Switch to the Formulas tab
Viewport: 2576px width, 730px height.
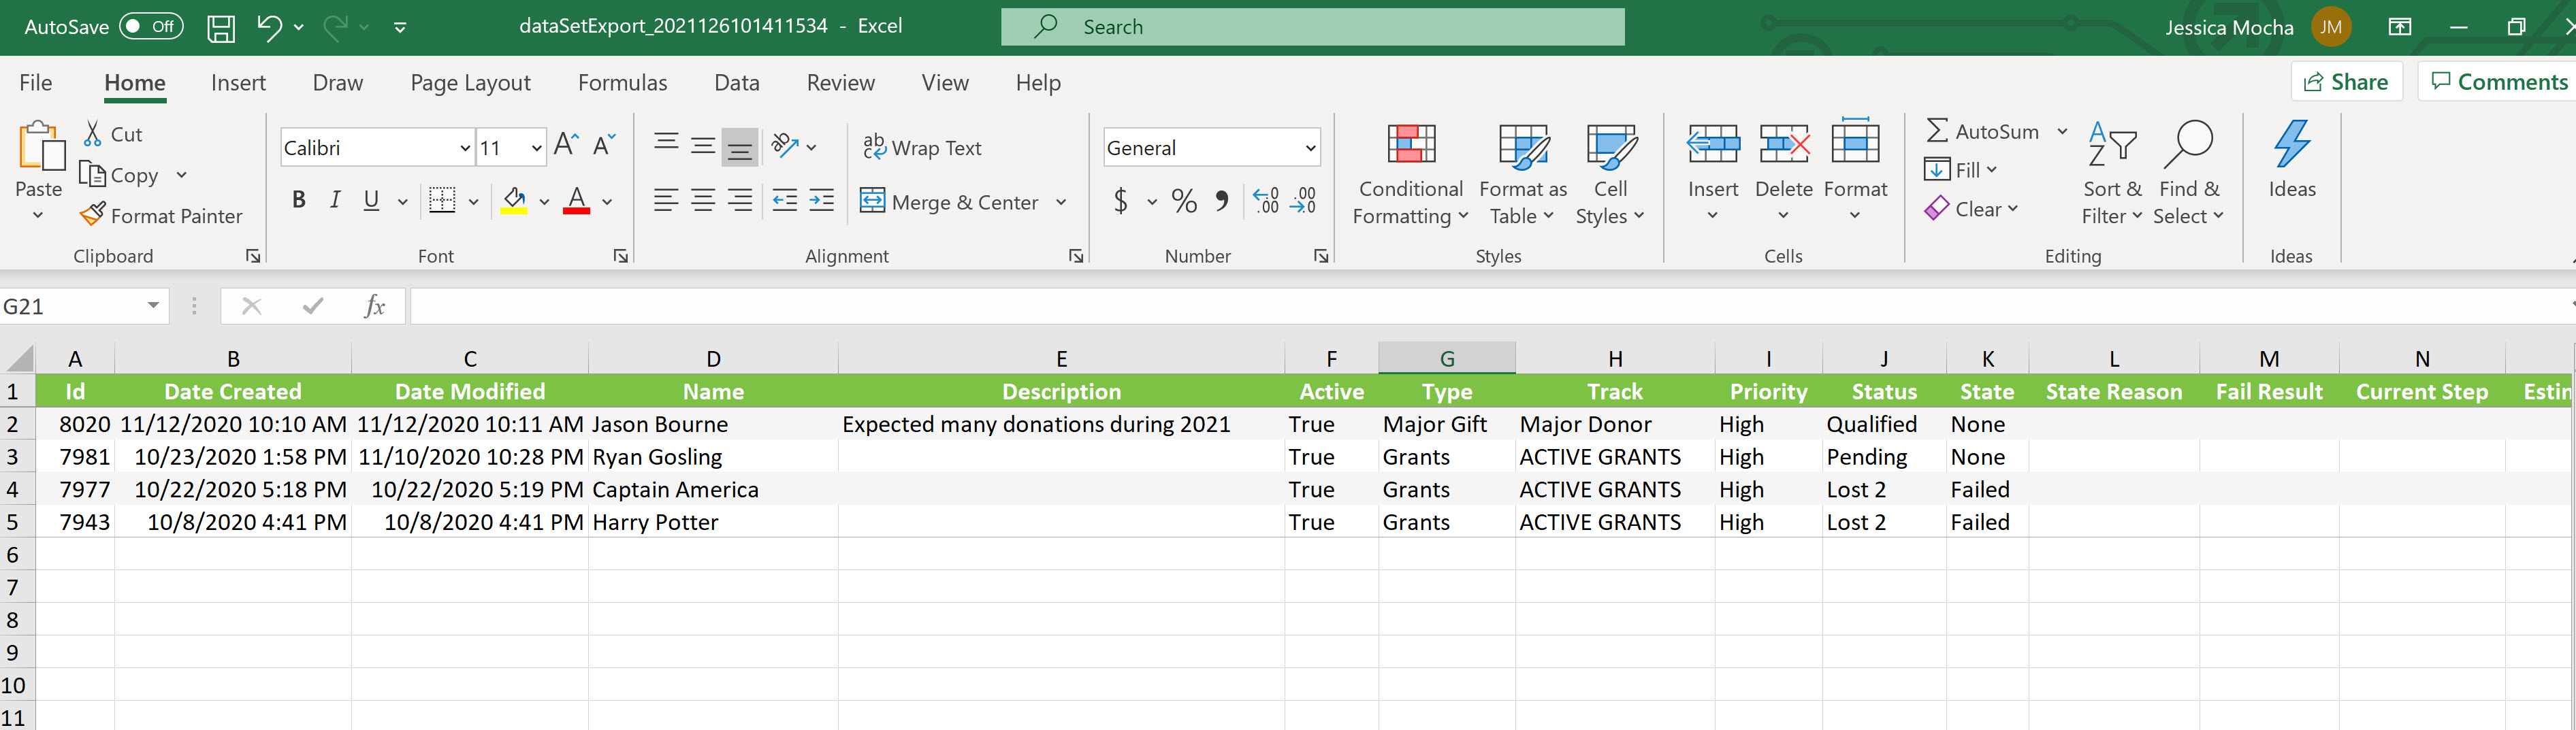622,83
